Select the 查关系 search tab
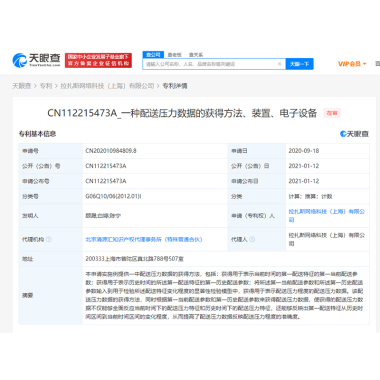 (196, 55)
